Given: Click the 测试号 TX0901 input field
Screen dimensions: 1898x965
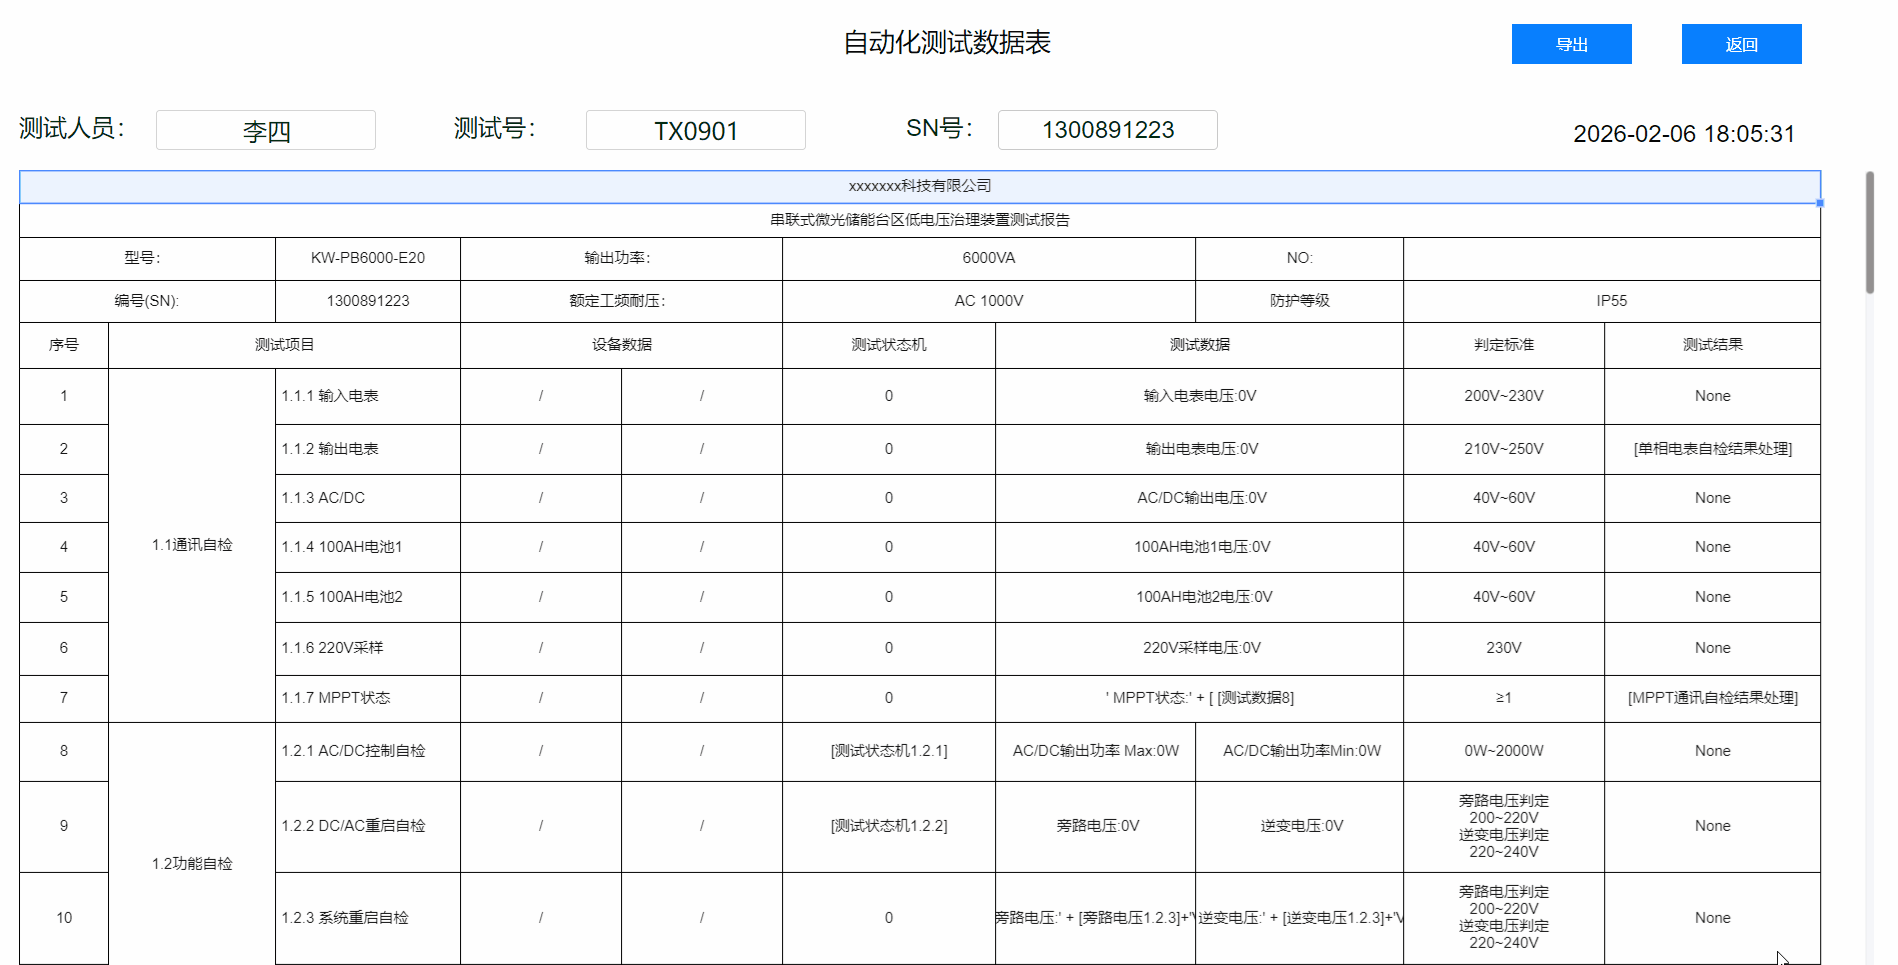Looking at the screenshot, I should pyautogui.click(x=695, y=130).
